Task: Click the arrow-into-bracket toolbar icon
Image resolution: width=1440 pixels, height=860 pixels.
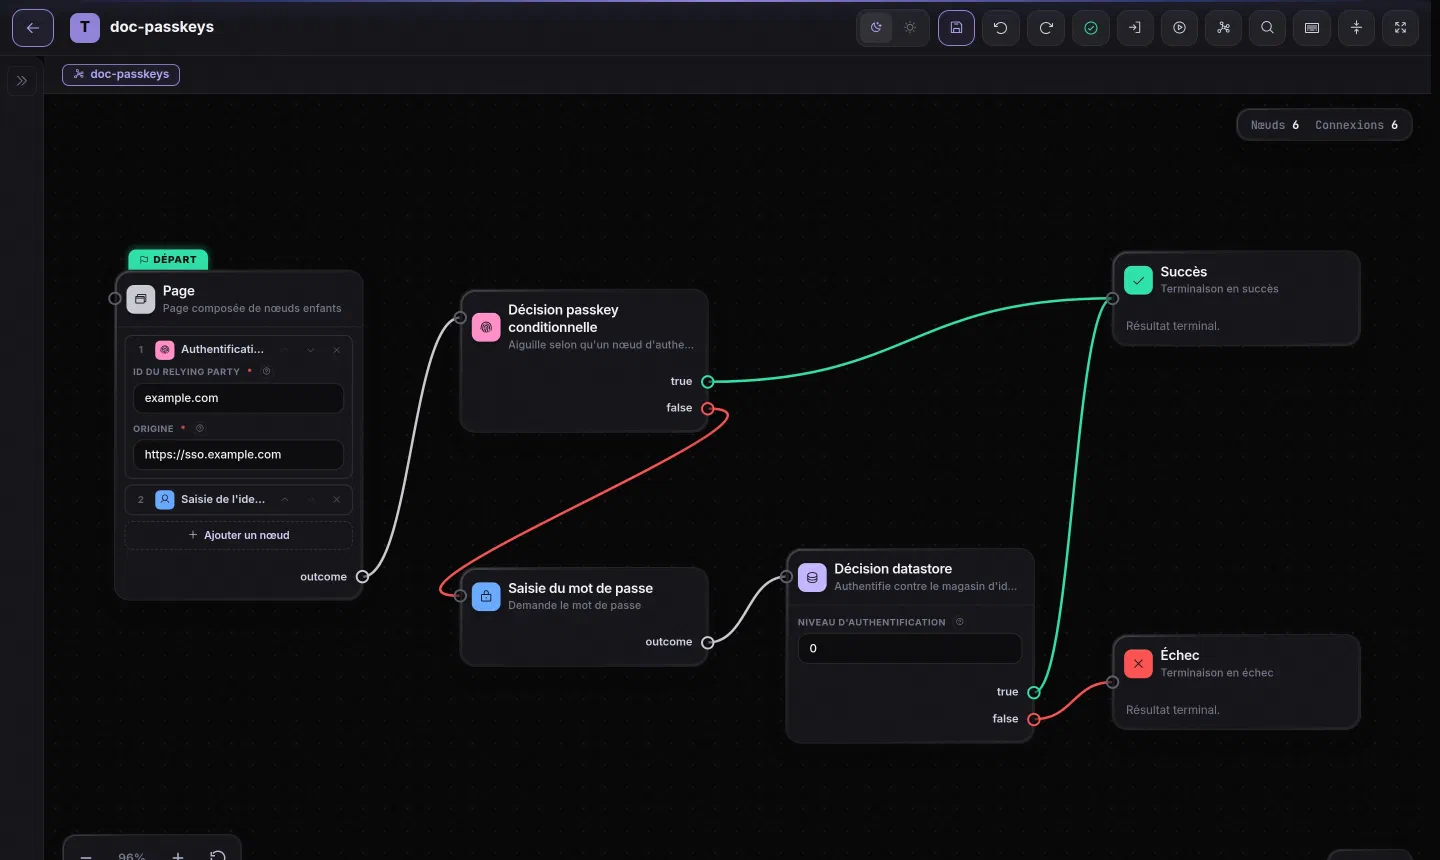Action: (x=1135, y=28)
